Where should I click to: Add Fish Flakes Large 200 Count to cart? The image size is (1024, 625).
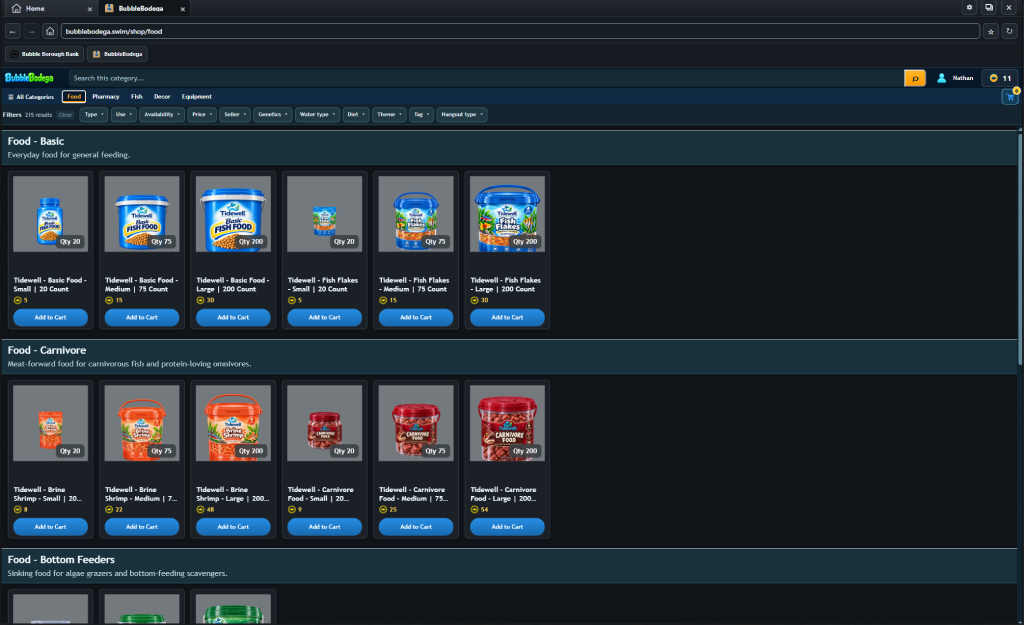click(x=507, y=317)
